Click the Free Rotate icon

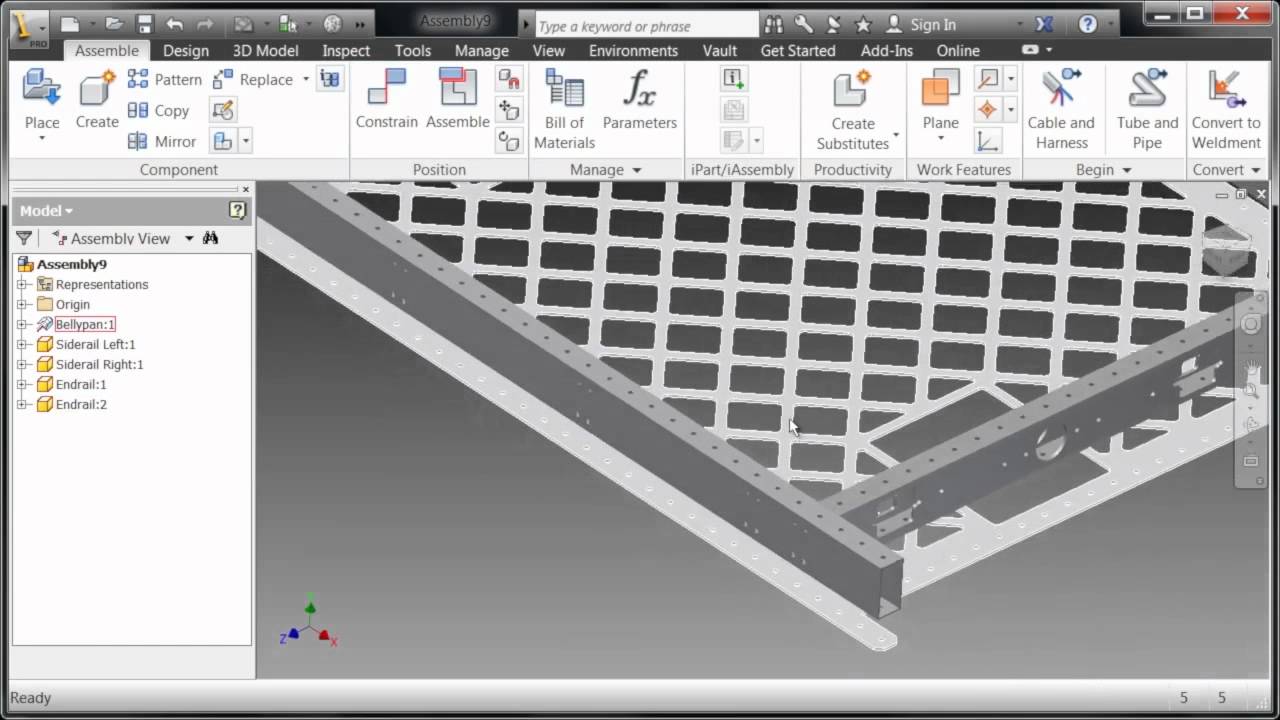click(x=510, y=141)
